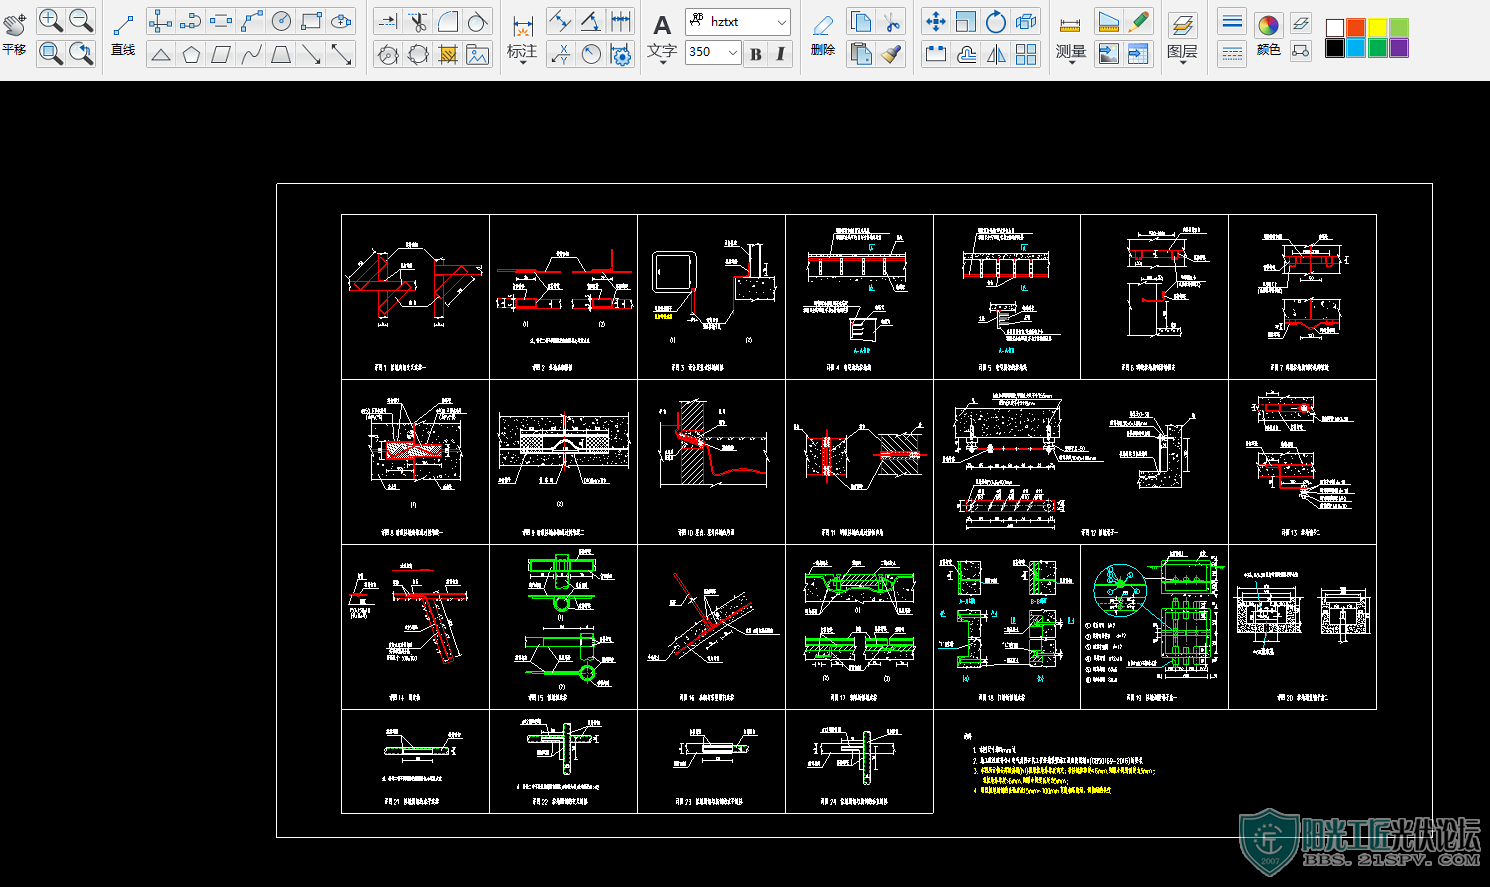The width and height of the screenshot is (1490, 887).
Task: Click the mirror tool icon
Action: pyautogui.click(x=996, y=54)
